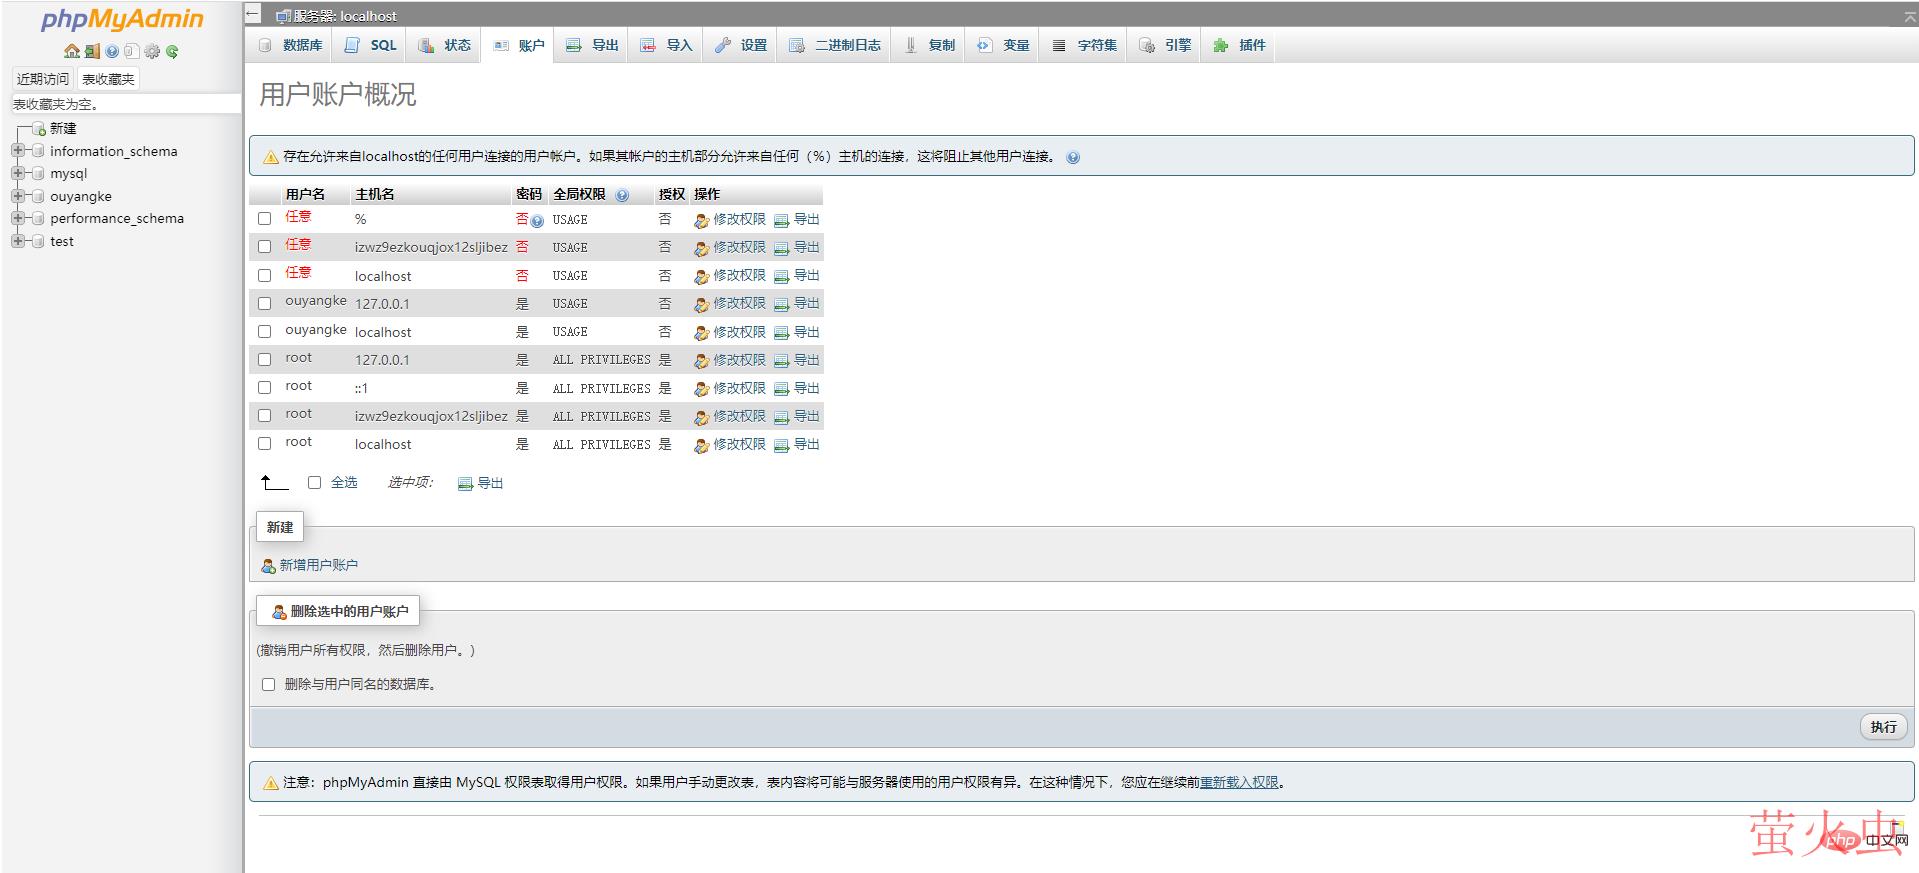Click the password help icon in % row

pos(537,221)
